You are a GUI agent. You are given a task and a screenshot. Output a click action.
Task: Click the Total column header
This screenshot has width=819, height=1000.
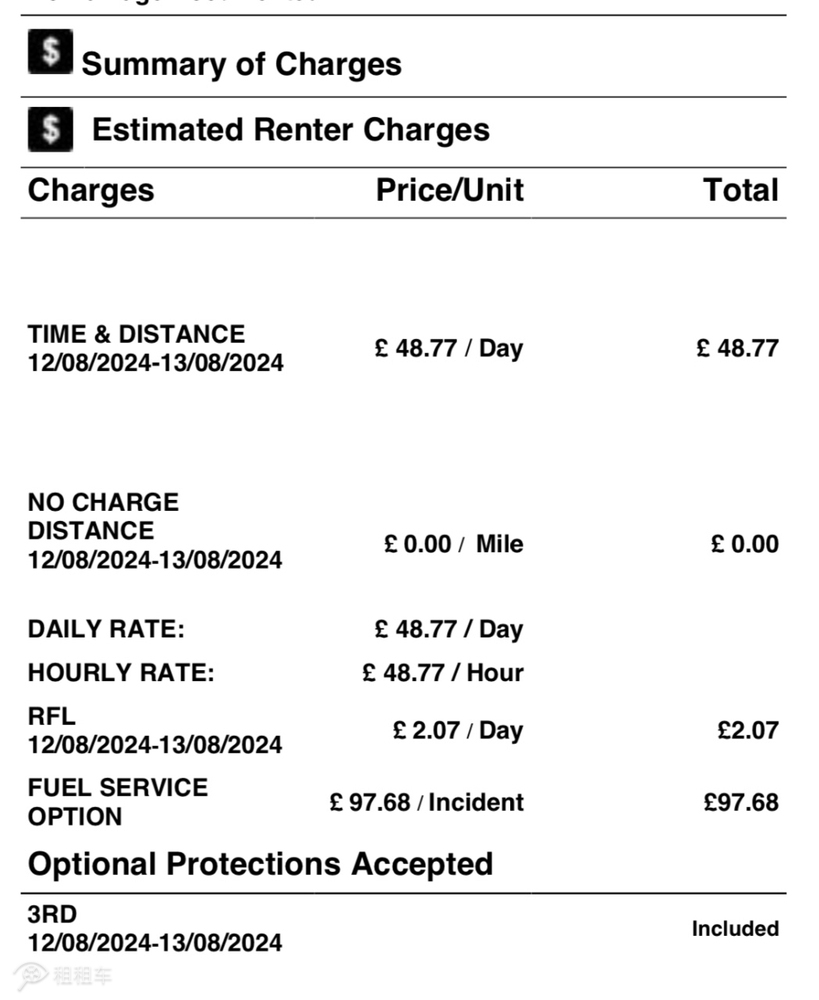(741, 190)
